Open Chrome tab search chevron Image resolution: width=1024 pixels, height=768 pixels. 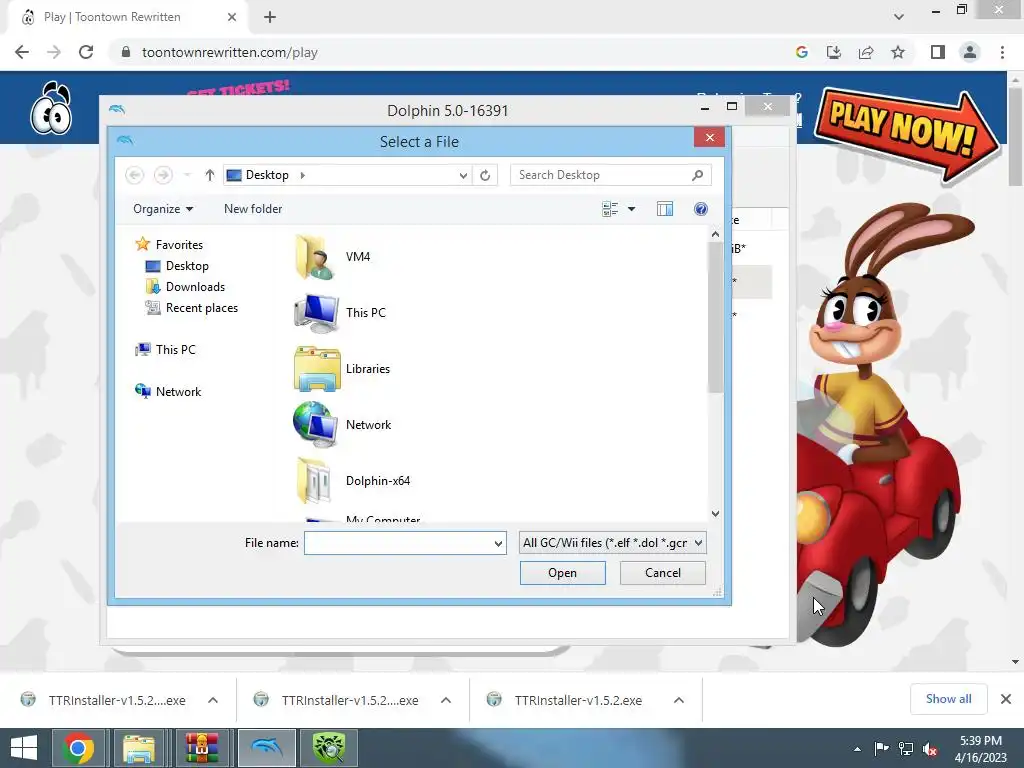(899, 17)
